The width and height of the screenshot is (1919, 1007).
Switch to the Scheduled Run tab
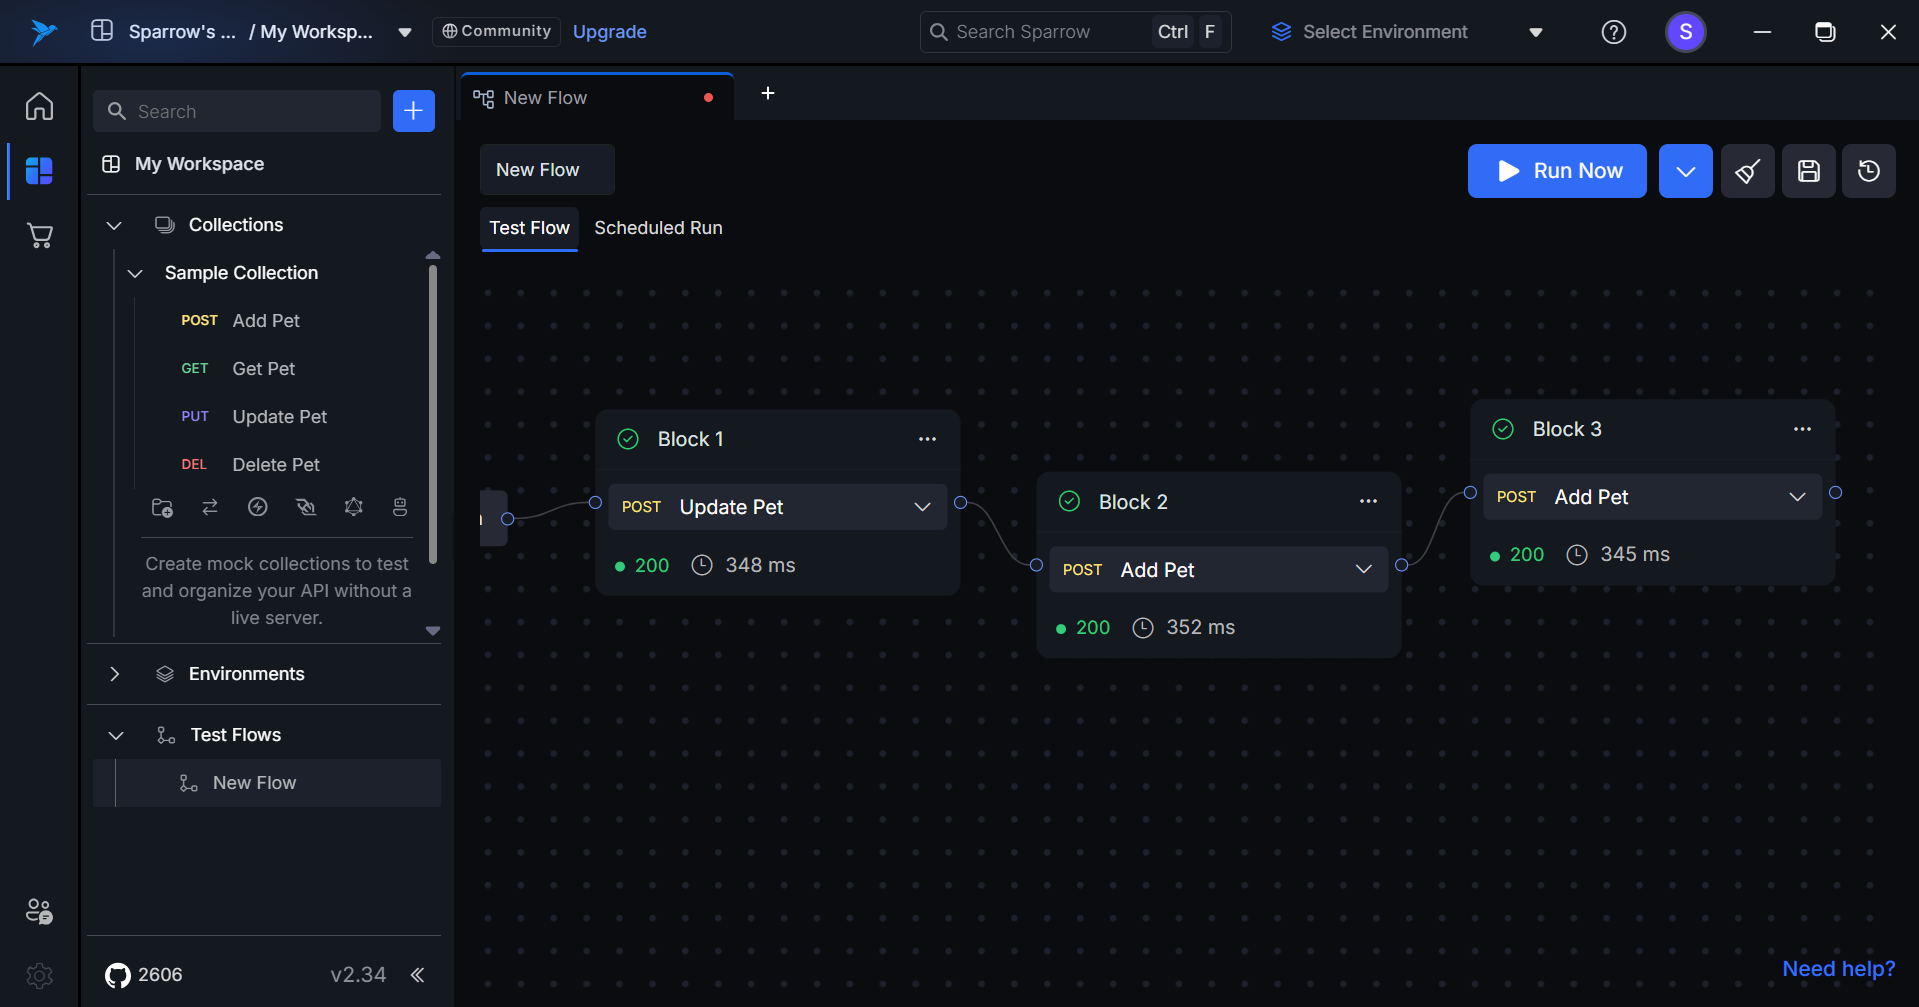point(658,228)
